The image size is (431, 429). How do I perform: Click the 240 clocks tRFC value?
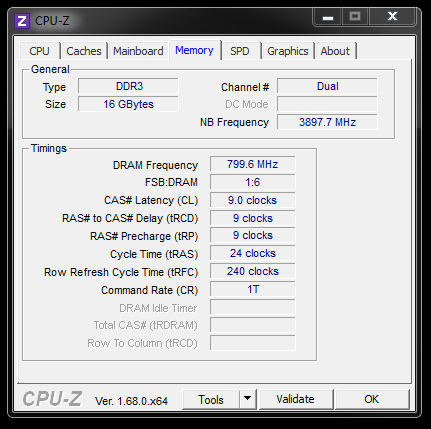(x=253, y=272)
